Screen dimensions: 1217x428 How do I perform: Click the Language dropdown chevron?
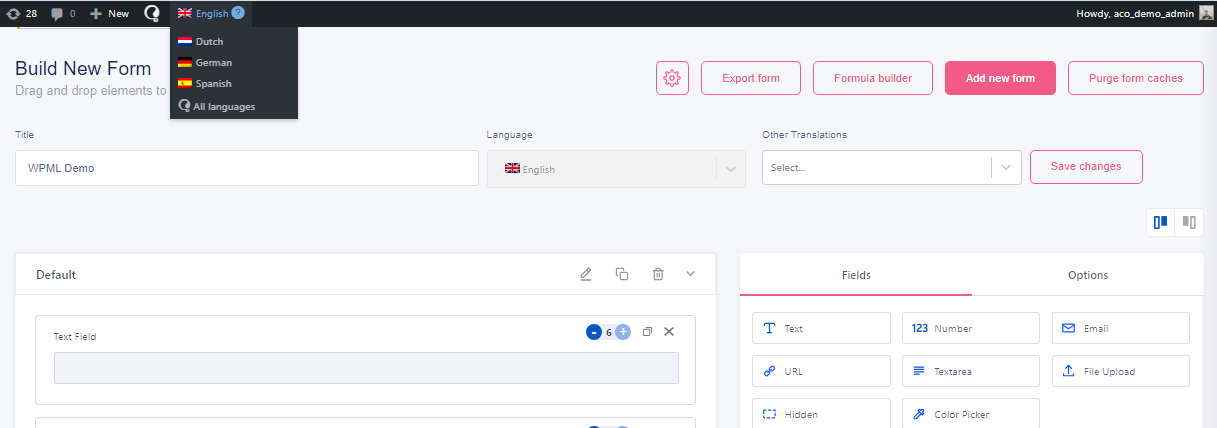(x=730, y=169)
